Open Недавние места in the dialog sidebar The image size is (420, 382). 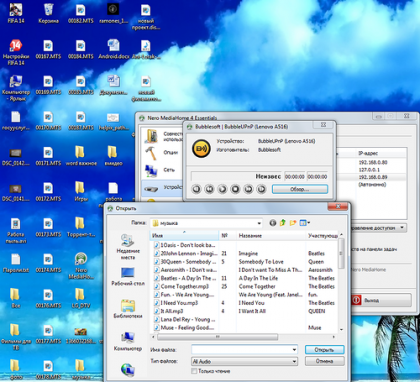(128, 247)
